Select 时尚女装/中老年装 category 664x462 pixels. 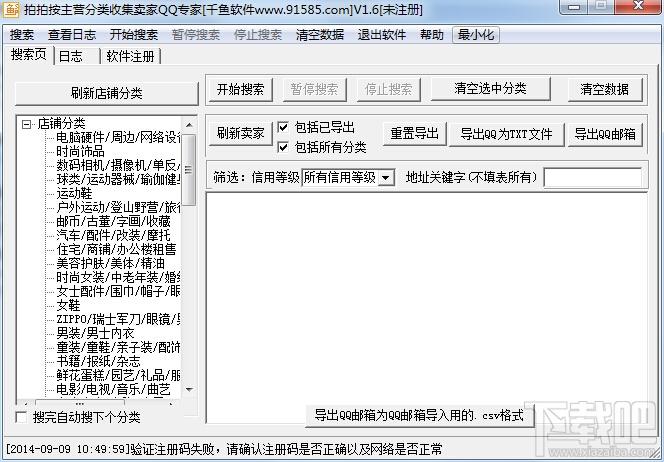tap(118, 277)
